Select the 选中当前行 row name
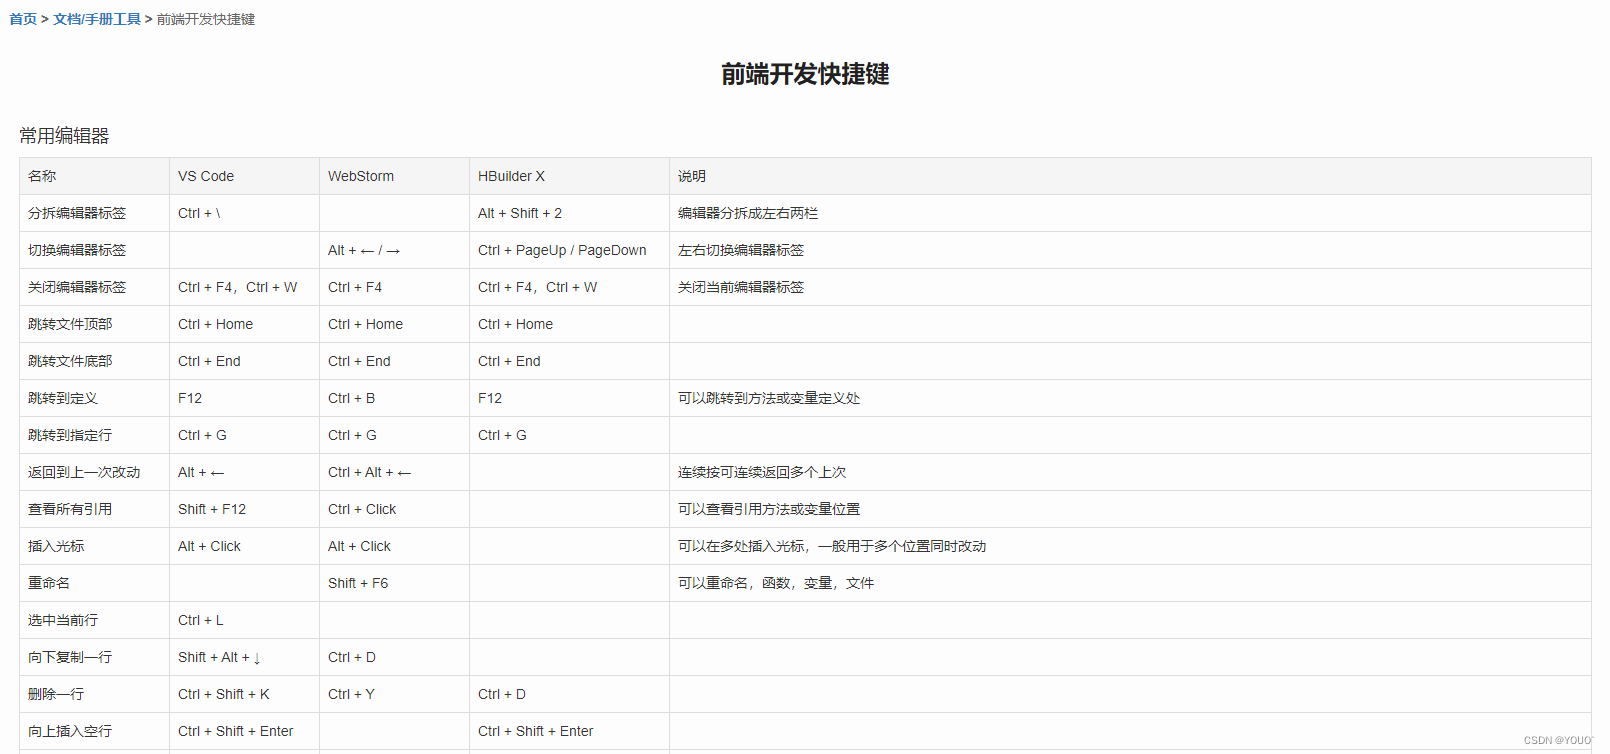 [63, 620]
